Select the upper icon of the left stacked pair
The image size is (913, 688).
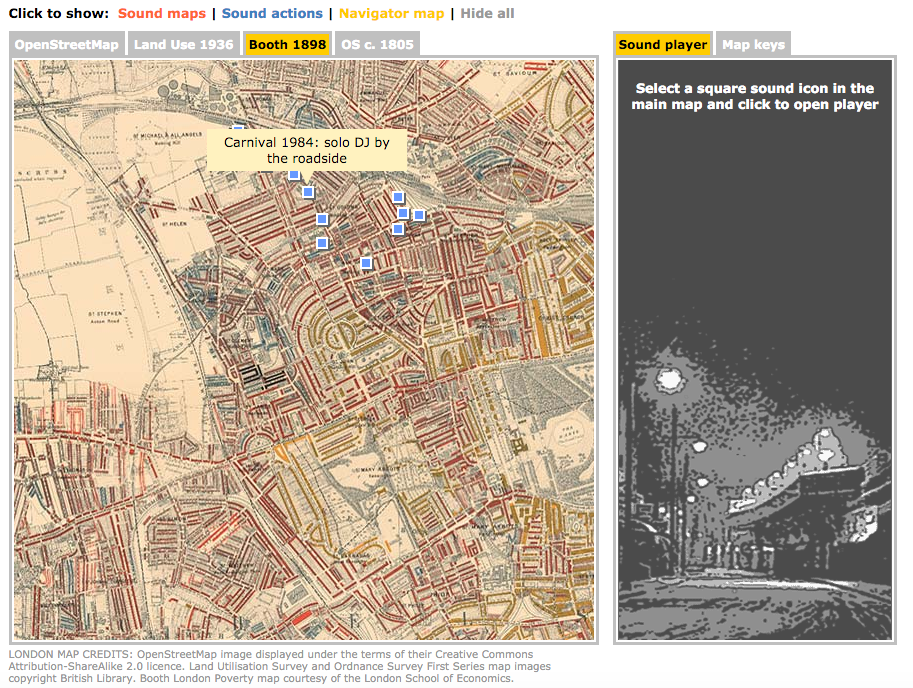(321, 219)
